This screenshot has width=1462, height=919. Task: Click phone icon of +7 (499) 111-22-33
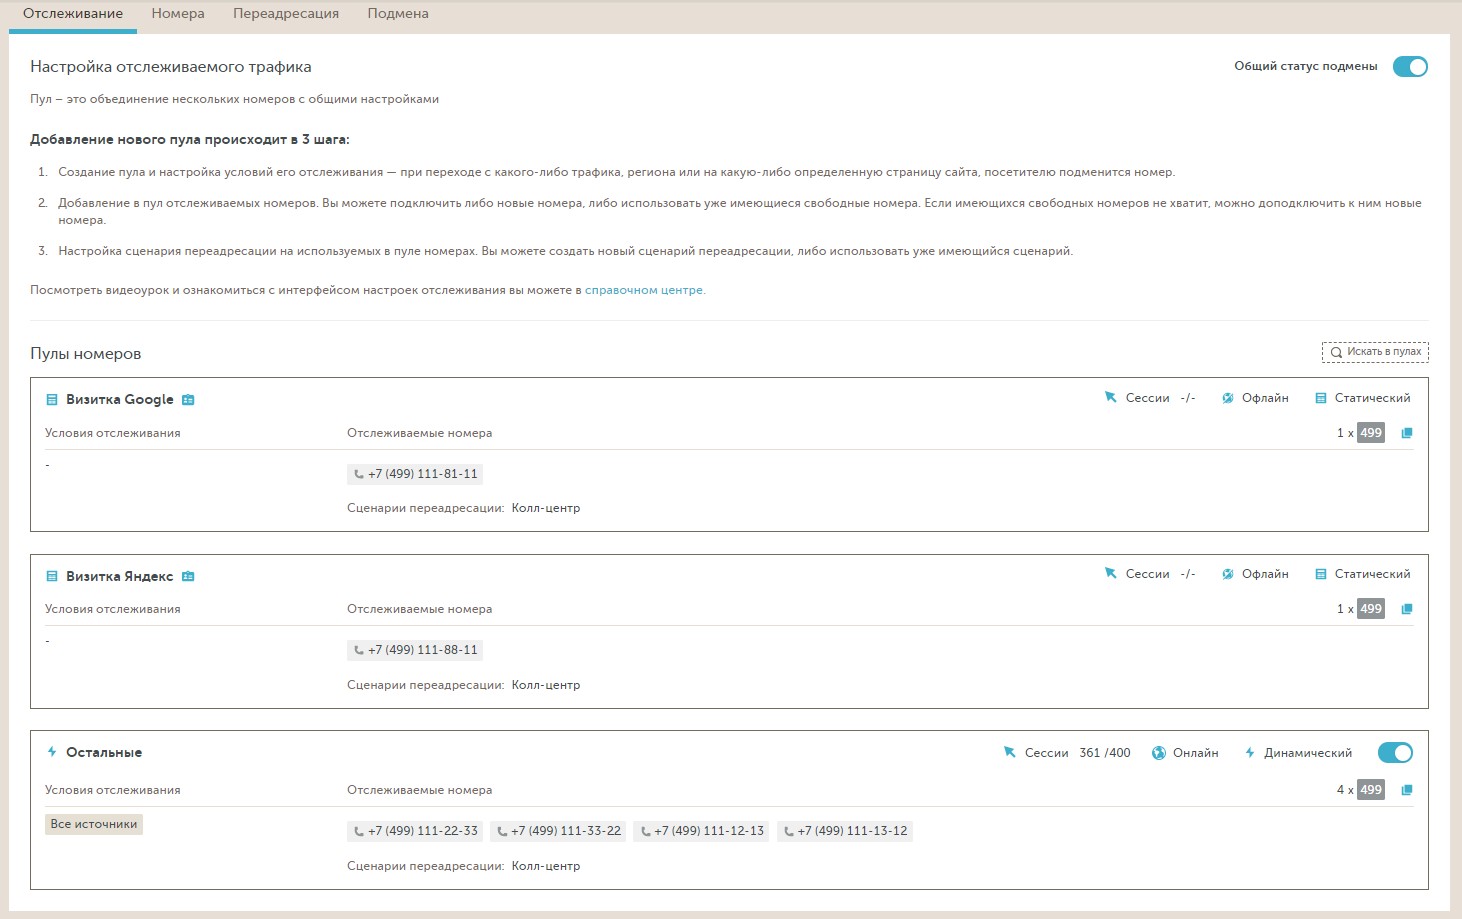coord(359,832)
